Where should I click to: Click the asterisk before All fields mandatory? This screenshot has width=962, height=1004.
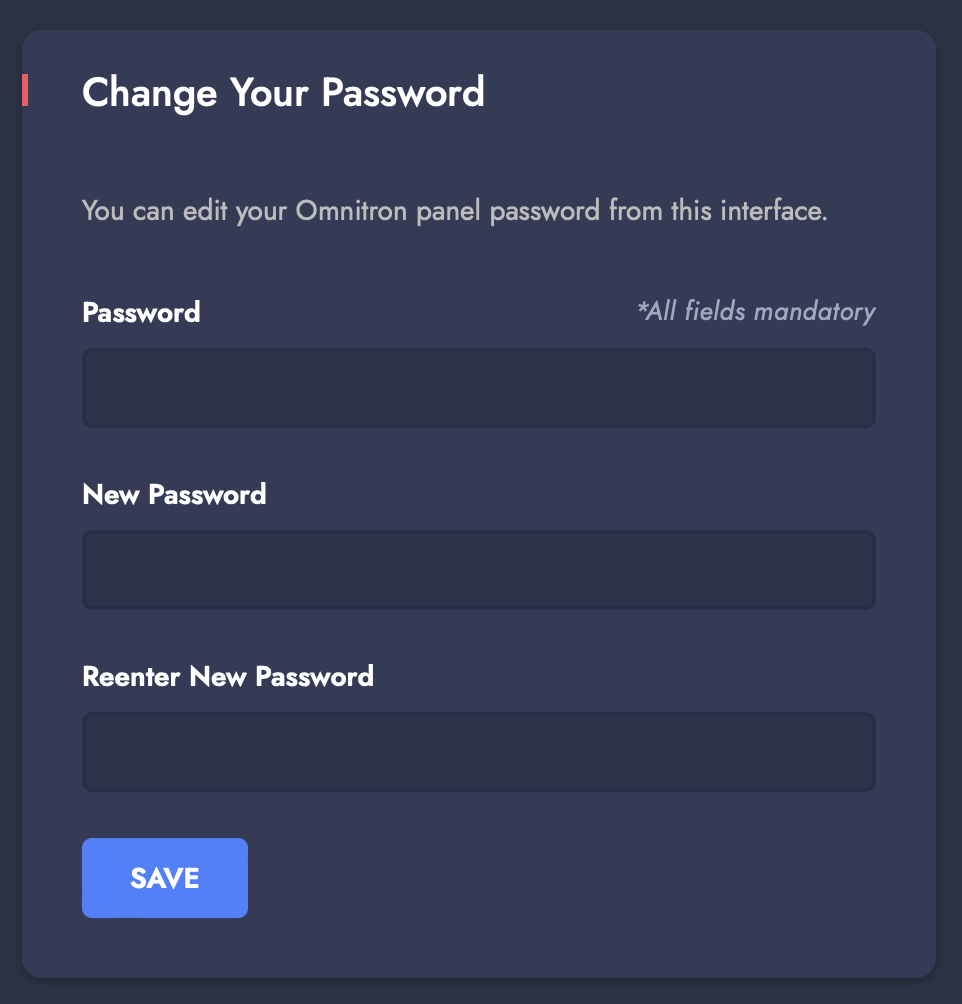coord(642,307)
